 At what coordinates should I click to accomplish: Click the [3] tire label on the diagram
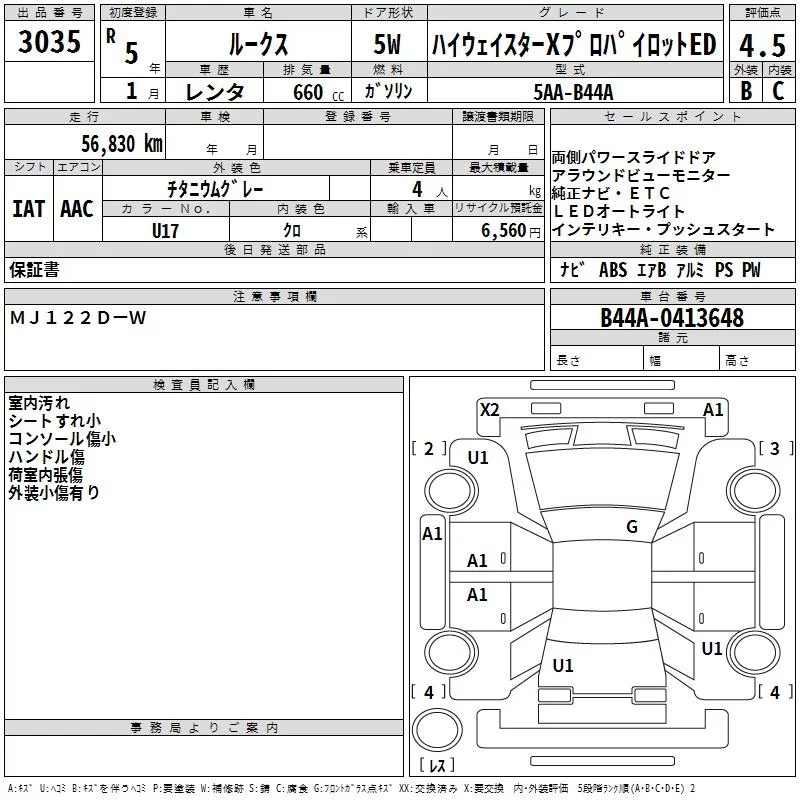click(x=776, y=448)
